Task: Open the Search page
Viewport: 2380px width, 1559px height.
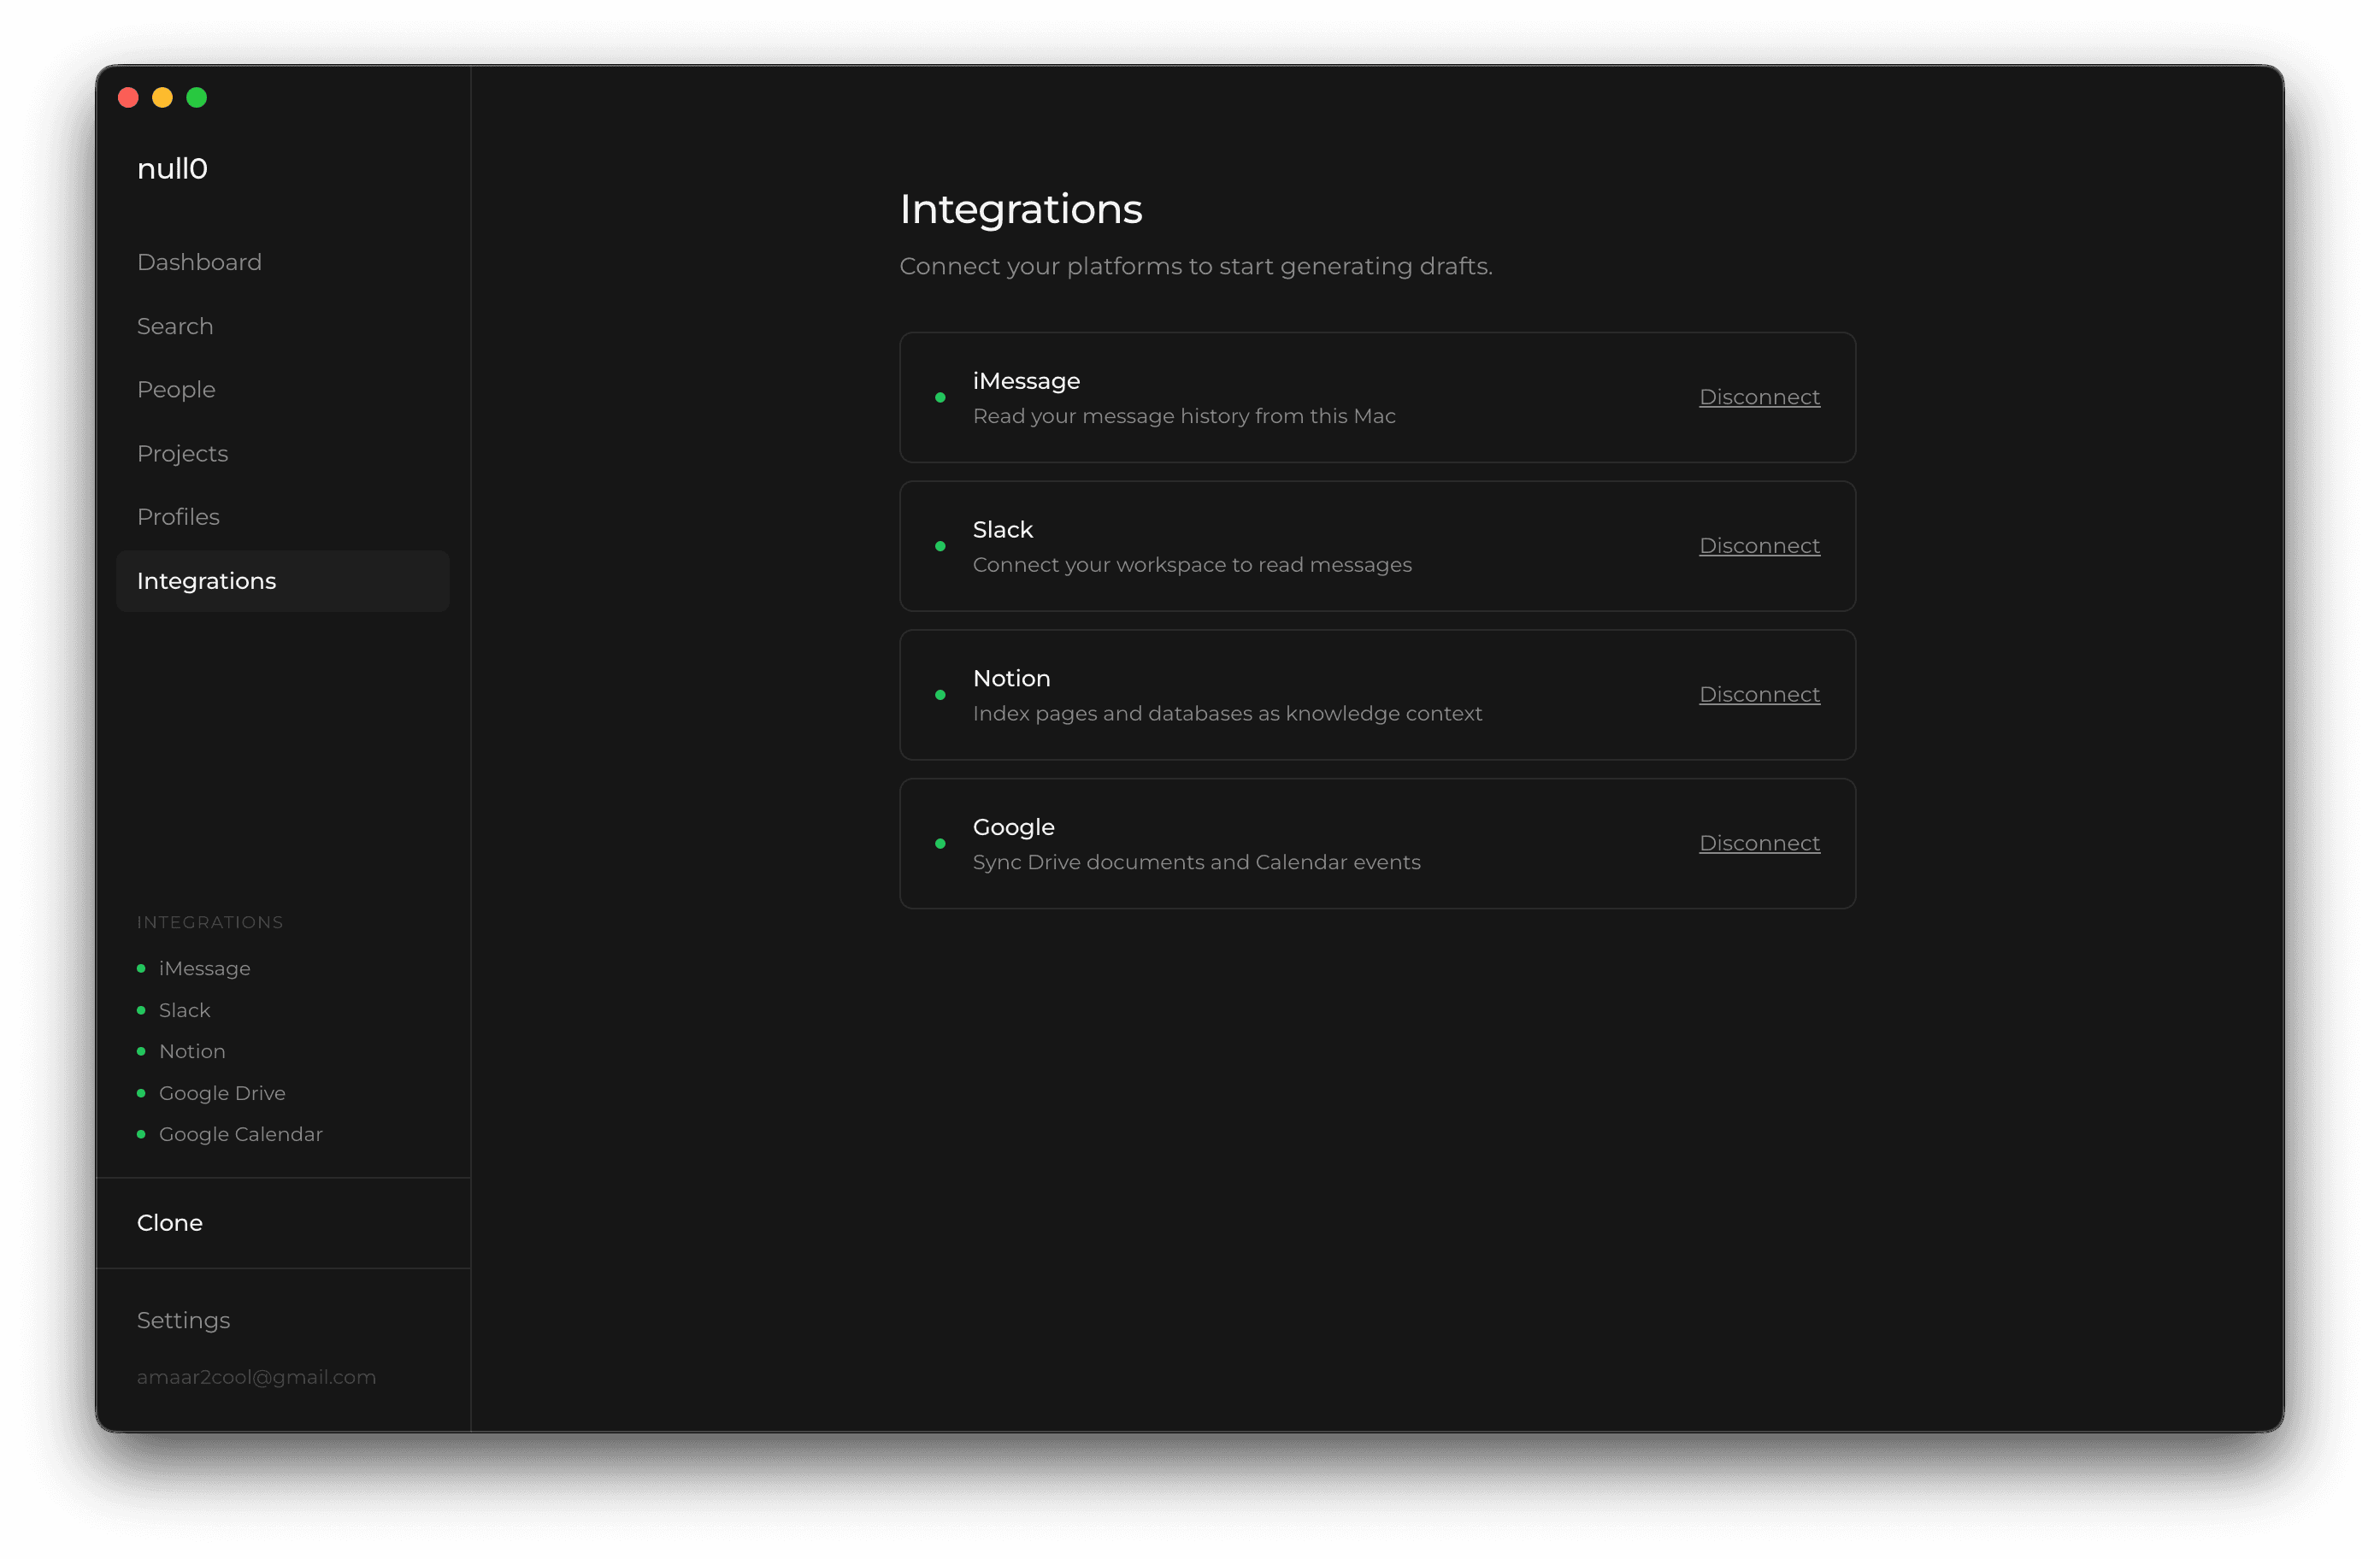Action: click(174, 325)
